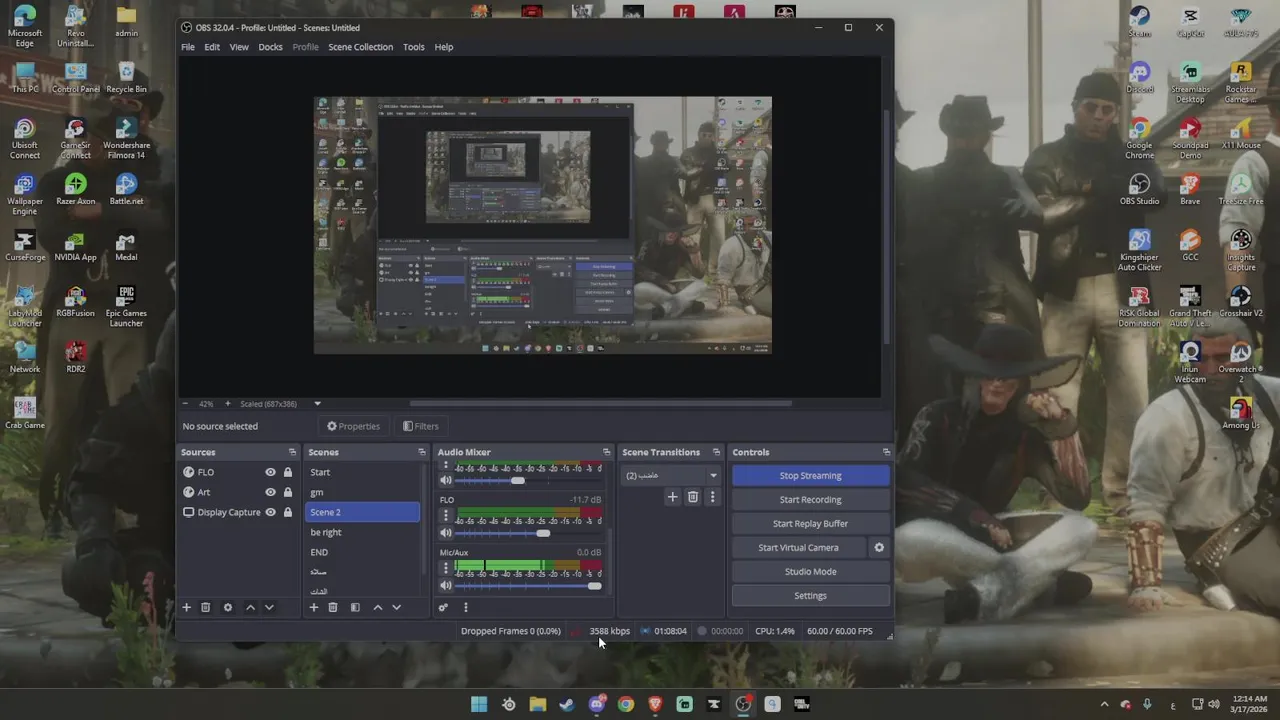Click Start Recording button
The width and height of the screenshot is (1280, 720).
(x=810, y=500)
